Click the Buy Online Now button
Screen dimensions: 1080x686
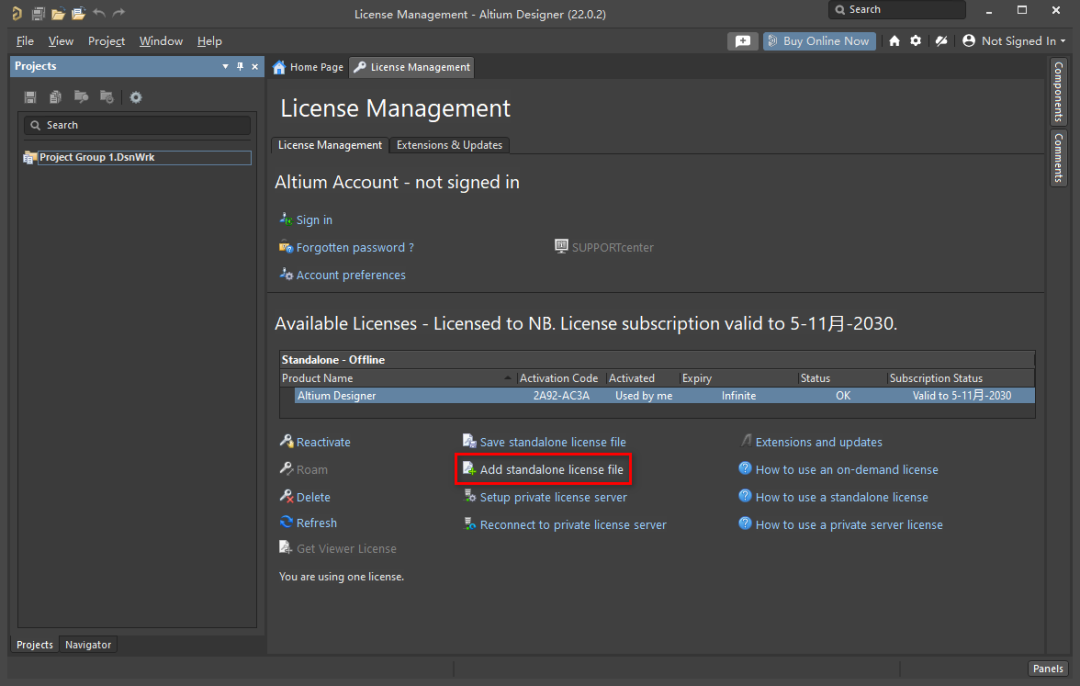coord(819,41)
